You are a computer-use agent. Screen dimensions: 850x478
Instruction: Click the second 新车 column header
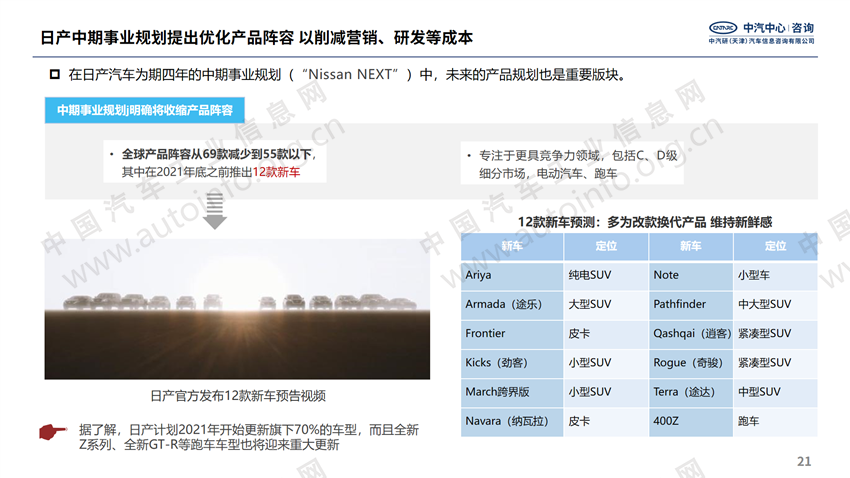tap(691, 246)
